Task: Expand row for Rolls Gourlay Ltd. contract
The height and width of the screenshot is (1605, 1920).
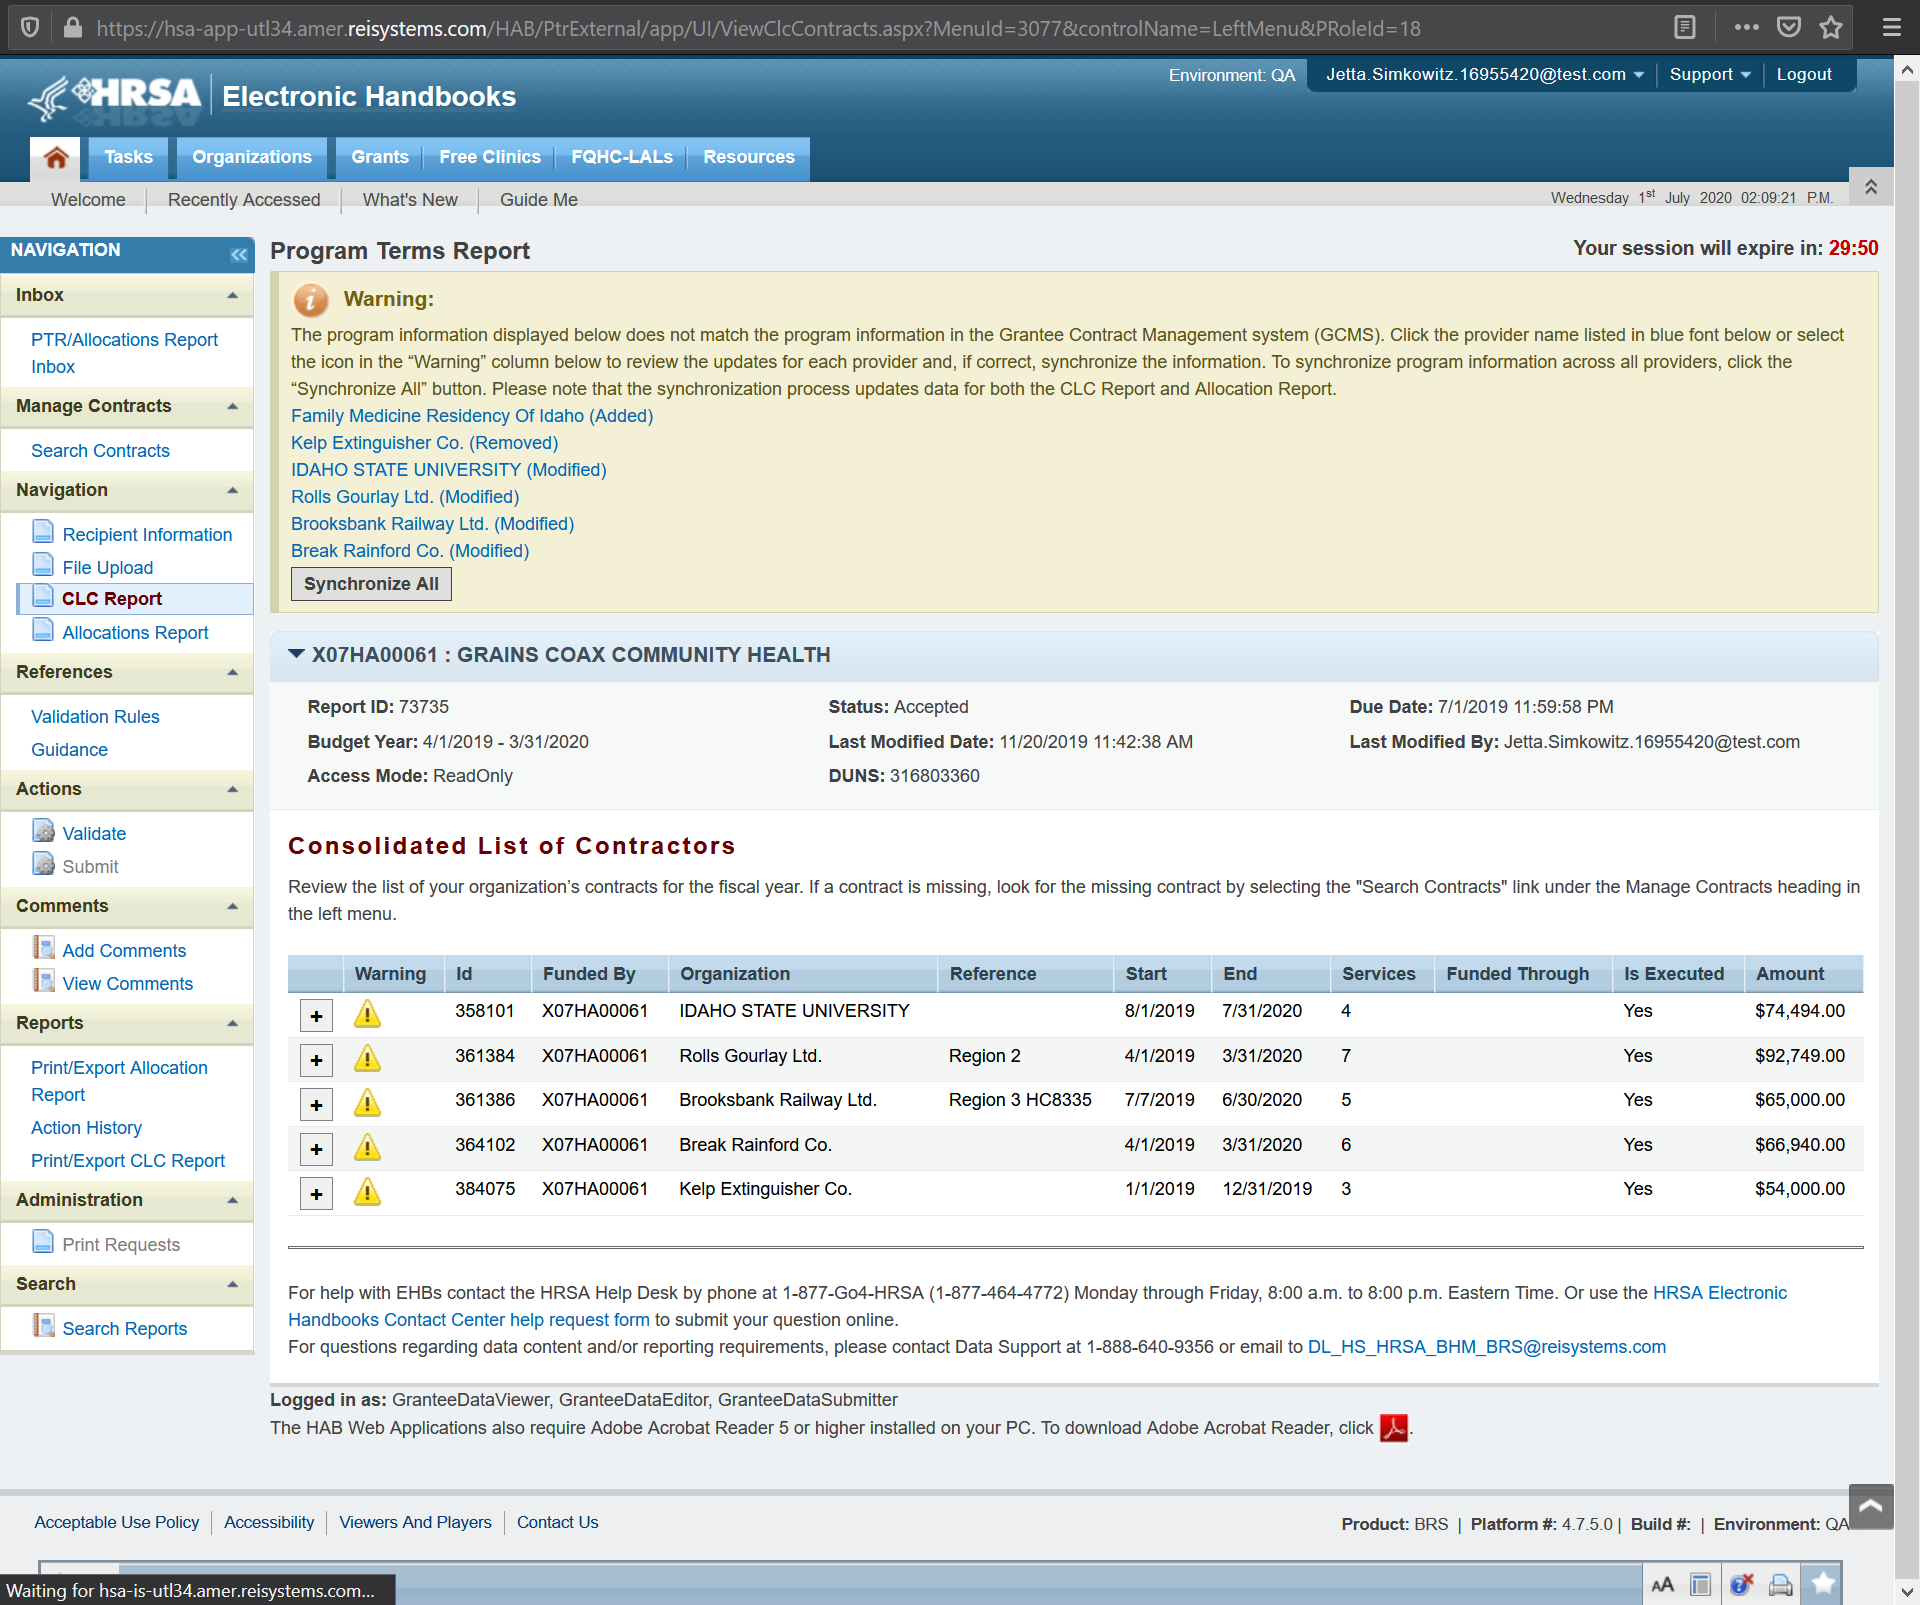Action: click(x=316, y=1060)
